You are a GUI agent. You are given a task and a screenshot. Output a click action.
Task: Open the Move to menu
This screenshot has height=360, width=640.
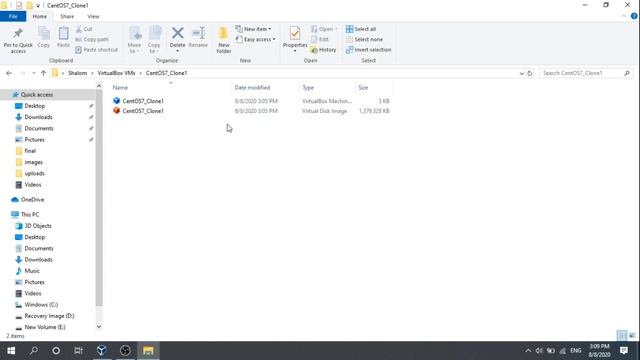pyautogui.click(x=134, y=40)
